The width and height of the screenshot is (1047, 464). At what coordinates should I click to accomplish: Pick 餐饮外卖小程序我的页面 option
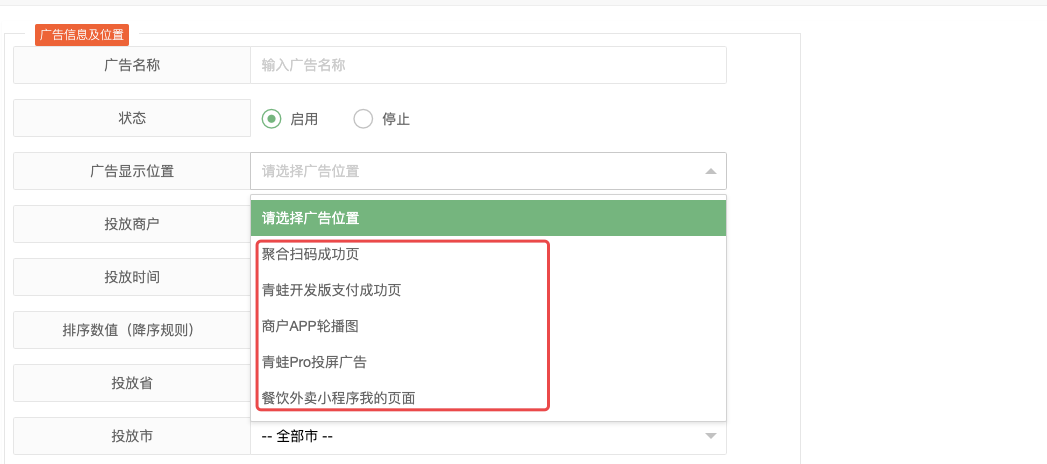(339, 399)
